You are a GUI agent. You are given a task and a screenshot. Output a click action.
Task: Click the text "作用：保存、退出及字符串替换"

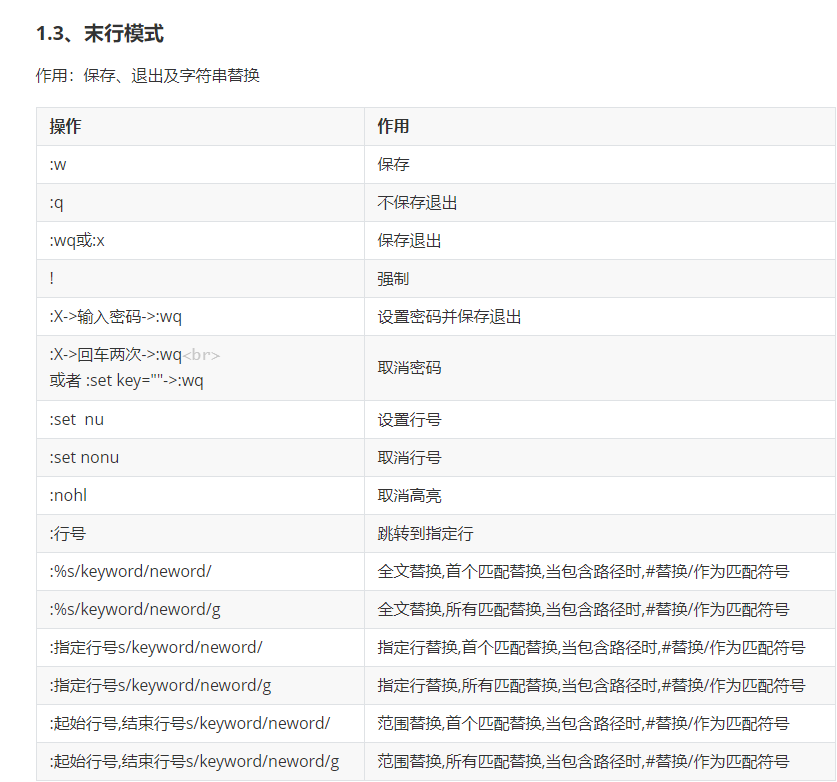[148, 75]
